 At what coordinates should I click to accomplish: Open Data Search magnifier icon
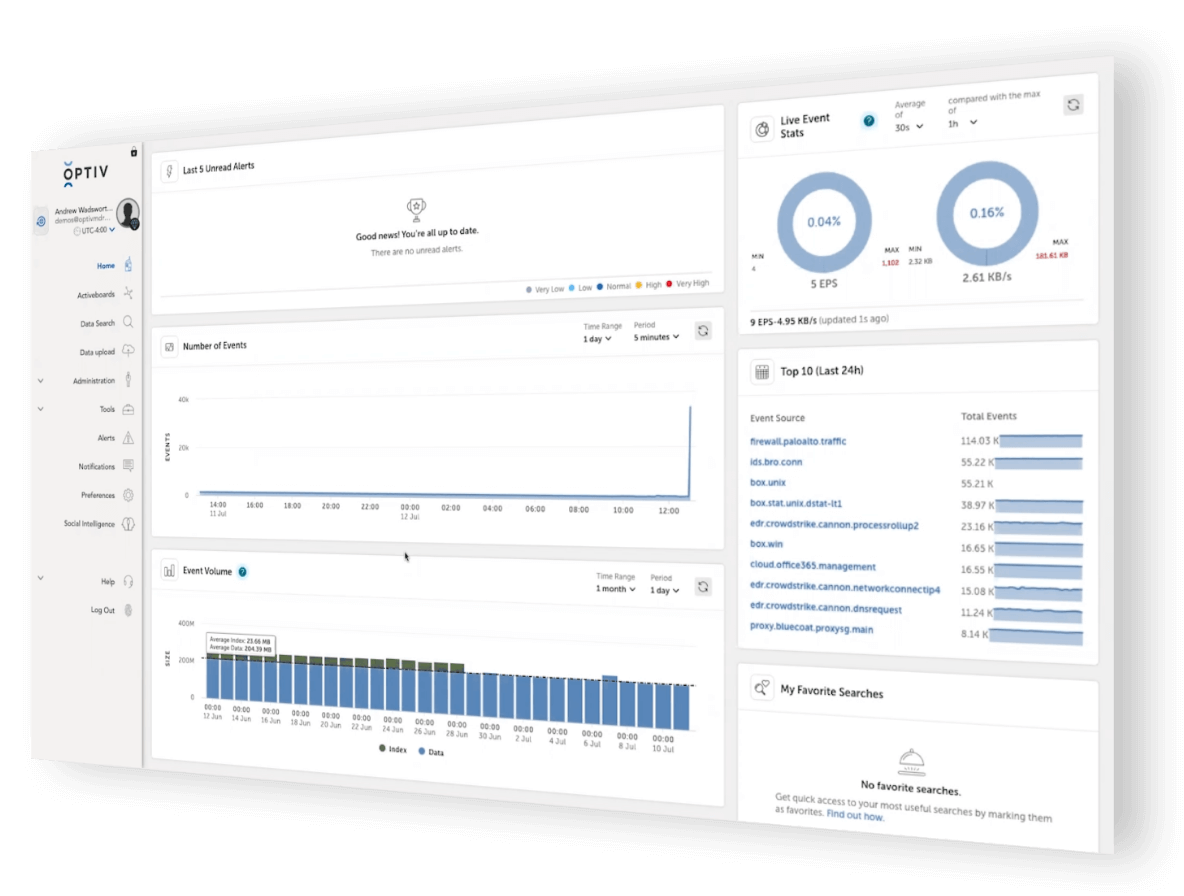(x=128, y=323)
